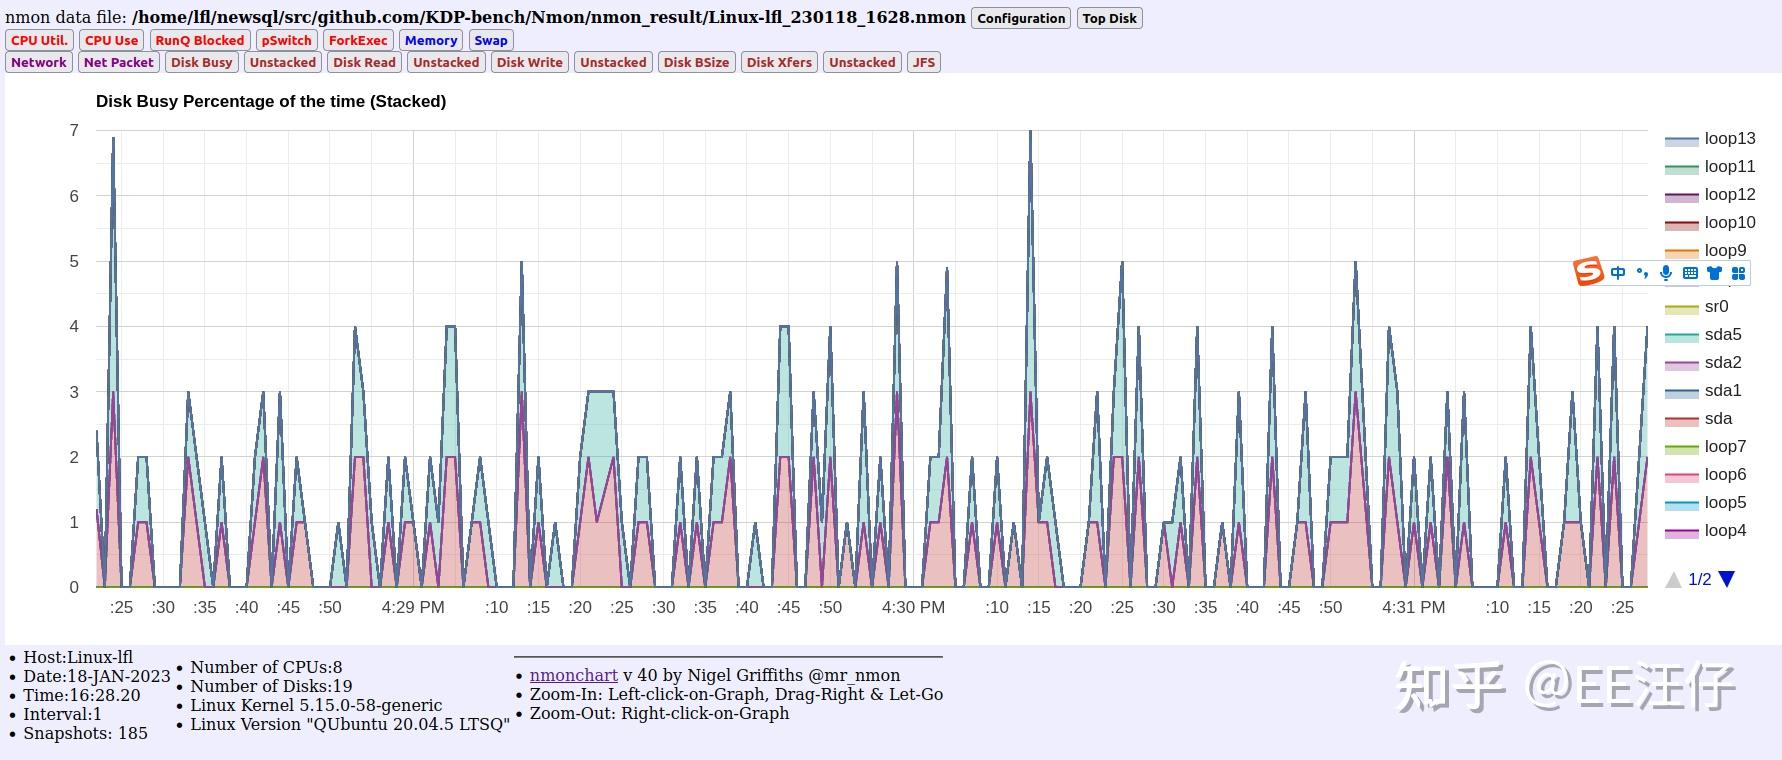This screenshot has width=1782, height=760.
Task: Follow the nmonchart link
Action: [574, 675]
